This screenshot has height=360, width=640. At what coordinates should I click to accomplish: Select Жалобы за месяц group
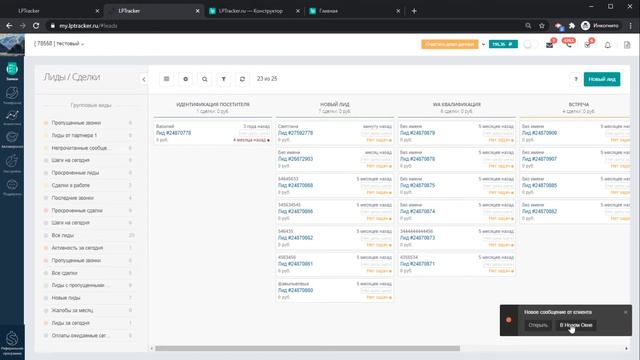click(72, 311)
